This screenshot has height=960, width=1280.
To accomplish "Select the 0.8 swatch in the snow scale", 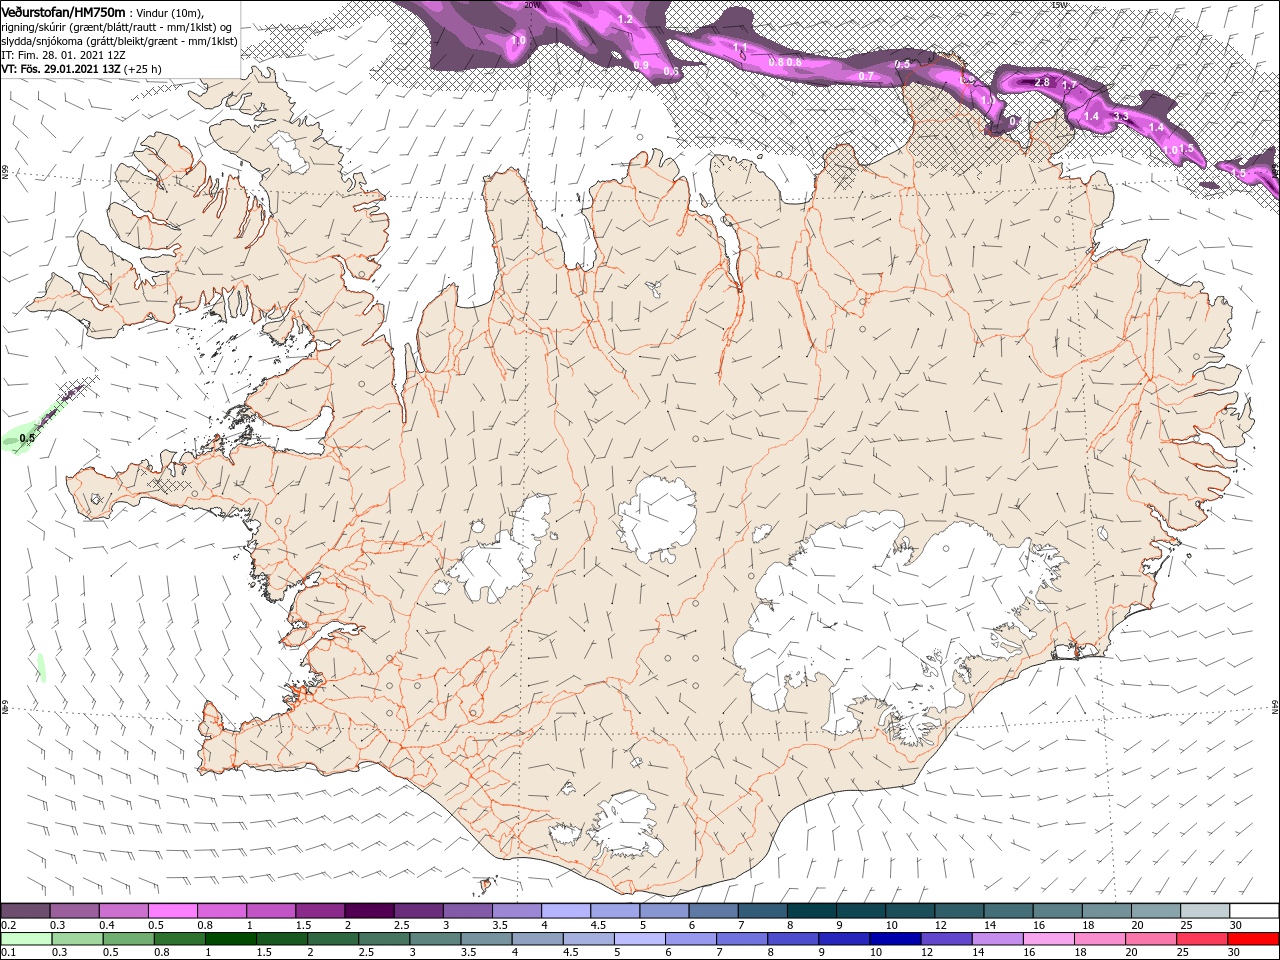I will click(x=222, y=910).
